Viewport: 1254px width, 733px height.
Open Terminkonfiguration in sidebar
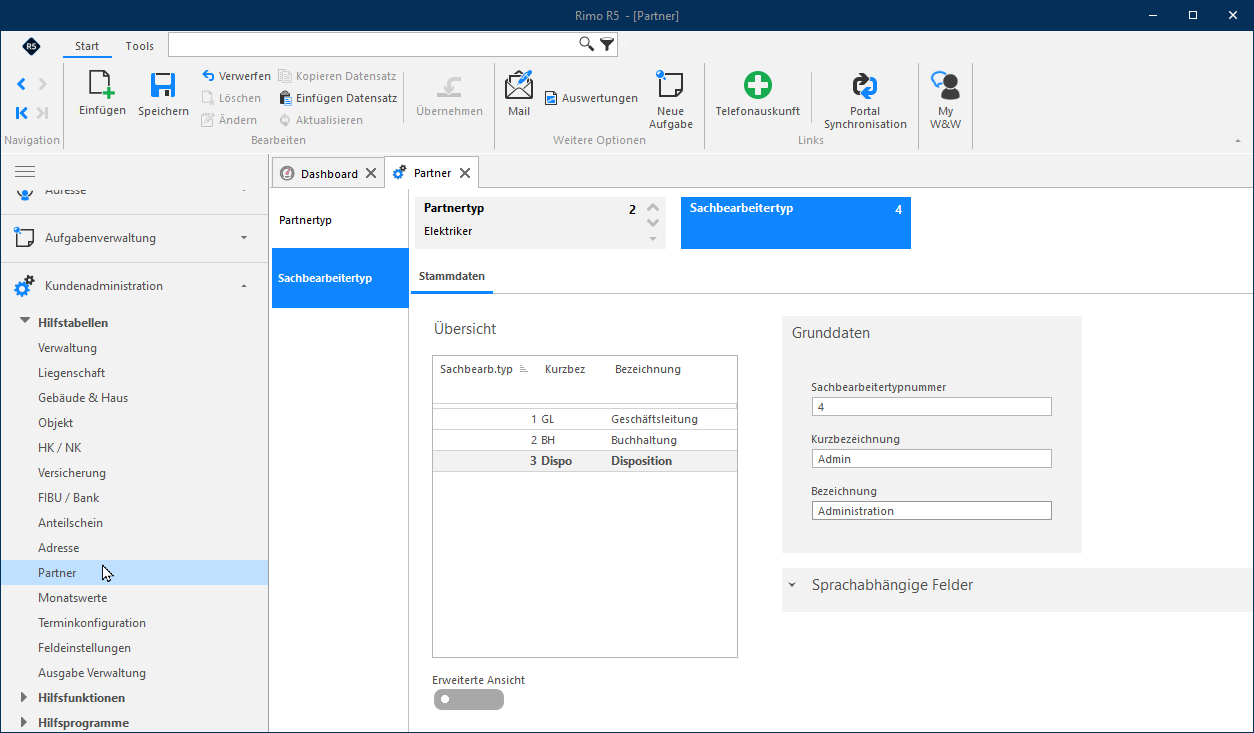point(92,623)
